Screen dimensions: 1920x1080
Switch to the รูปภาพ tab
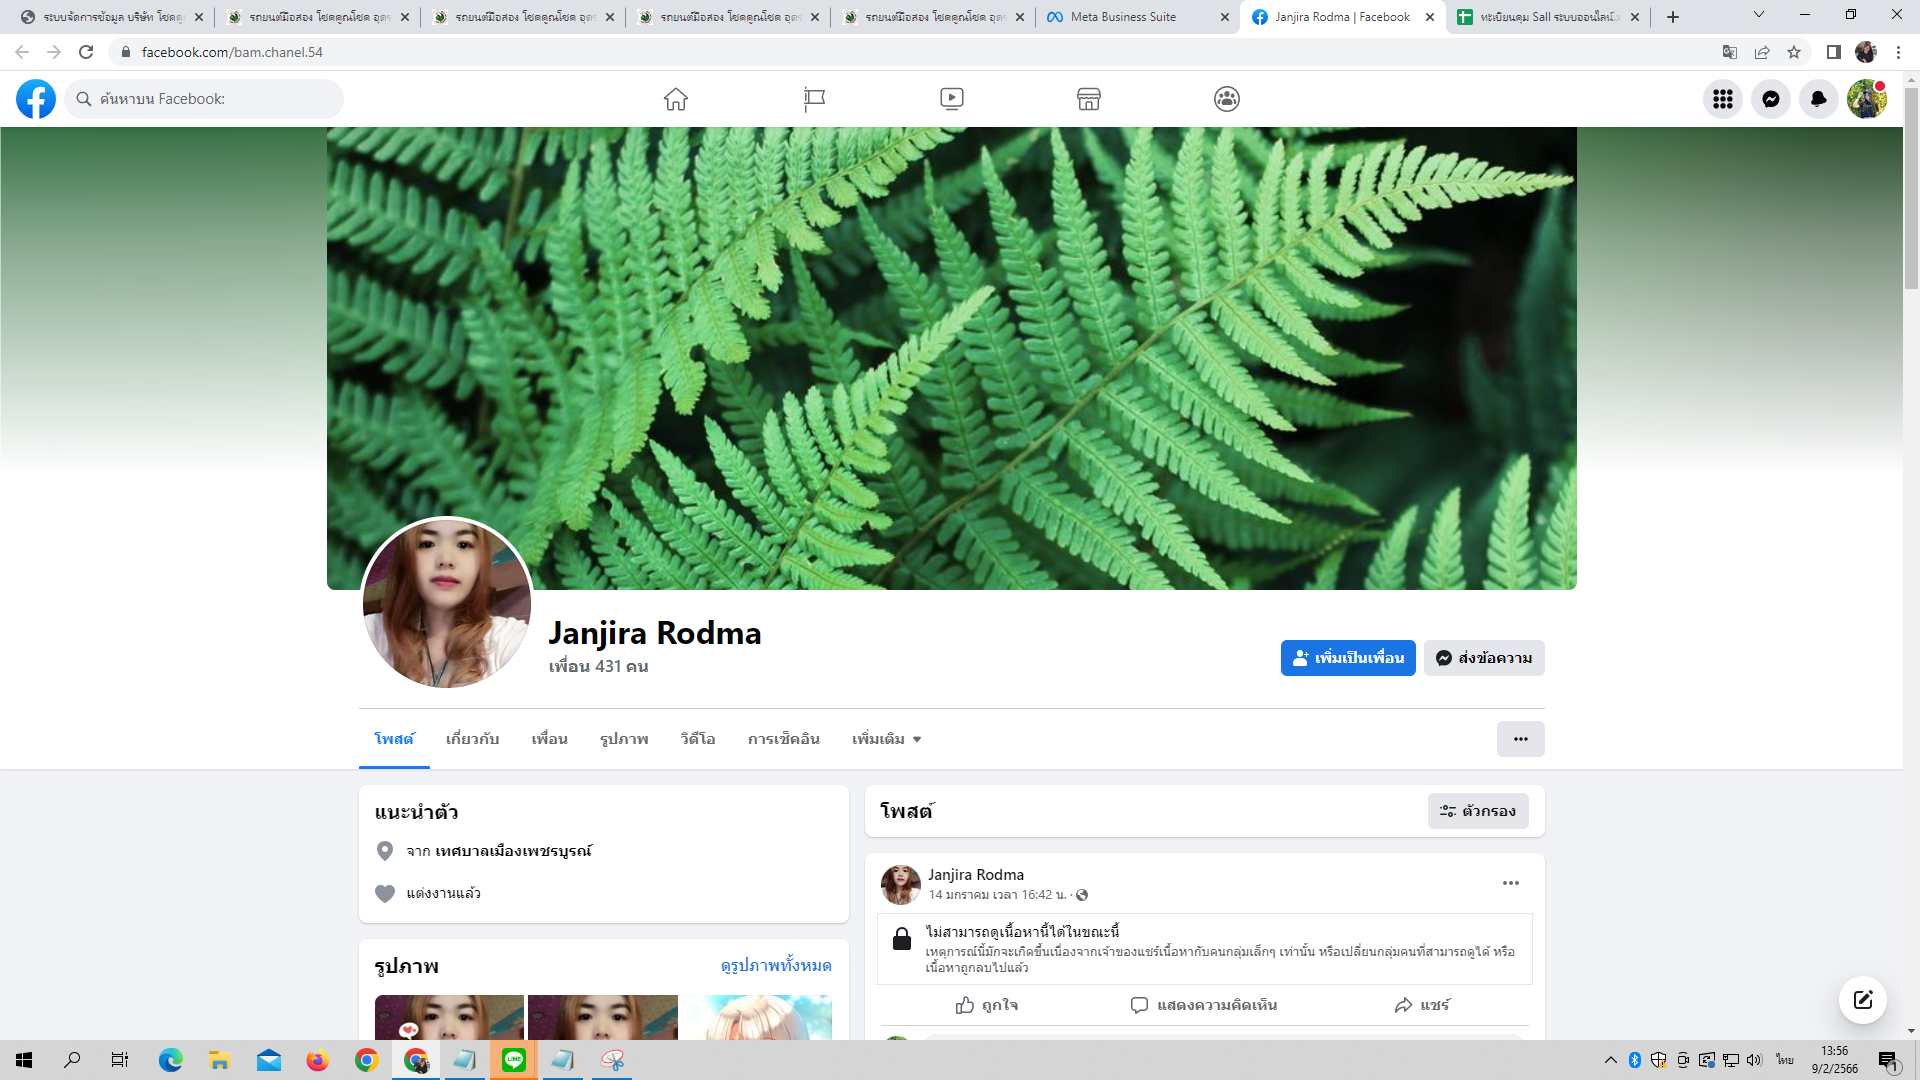(624, 739)
